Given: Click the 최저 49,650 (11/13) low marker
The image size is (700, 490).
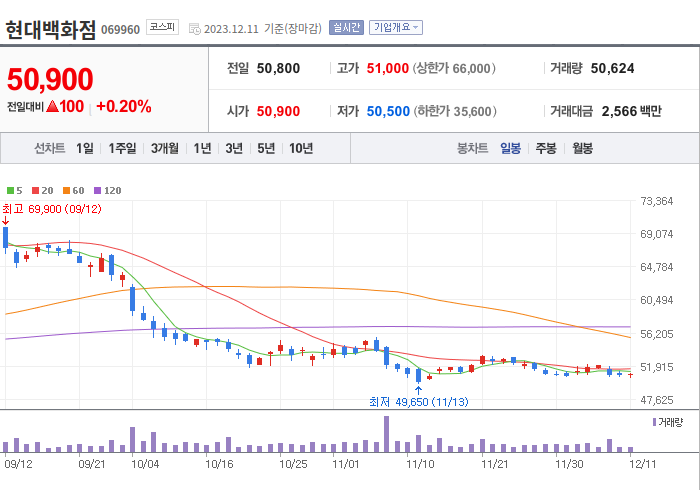Looking at the screenshot, I should point(418,402).
